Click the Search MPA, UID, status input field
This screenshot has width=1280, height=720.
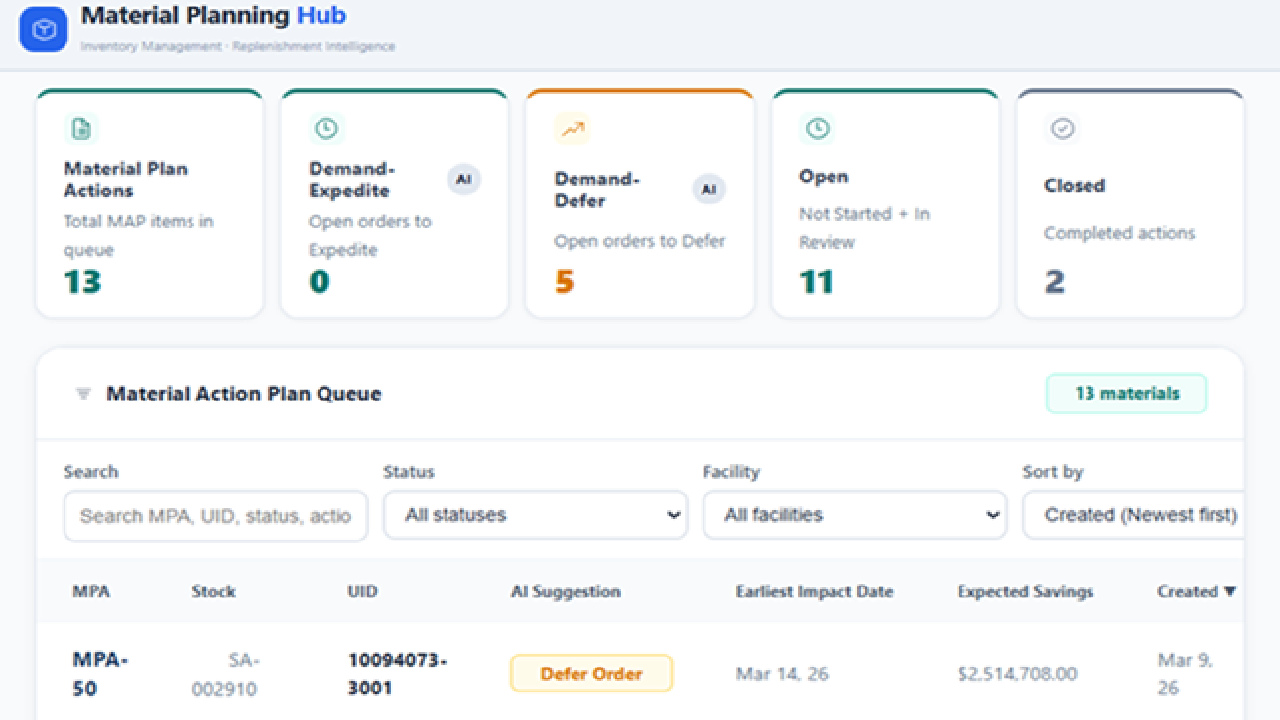tap(216, 515)
